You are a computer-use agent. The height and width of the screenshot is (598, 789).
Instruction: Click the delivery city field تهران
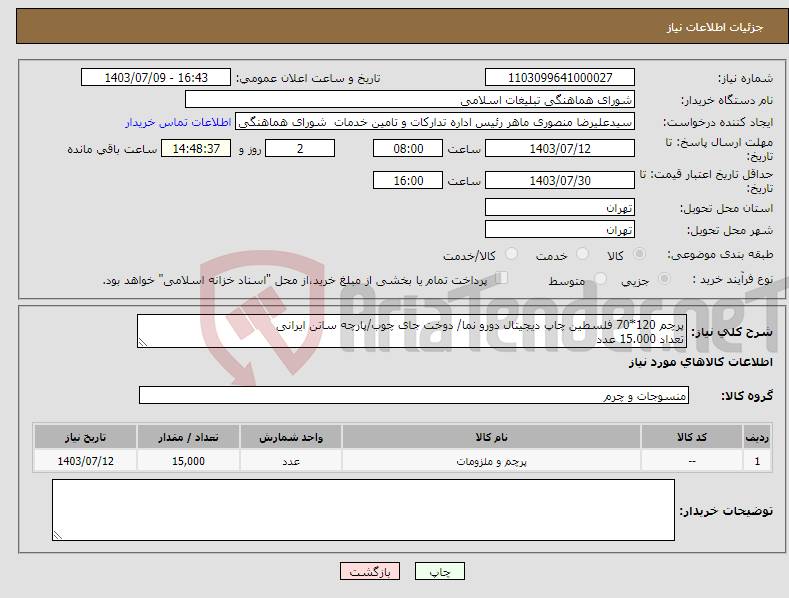click(560, 229)
